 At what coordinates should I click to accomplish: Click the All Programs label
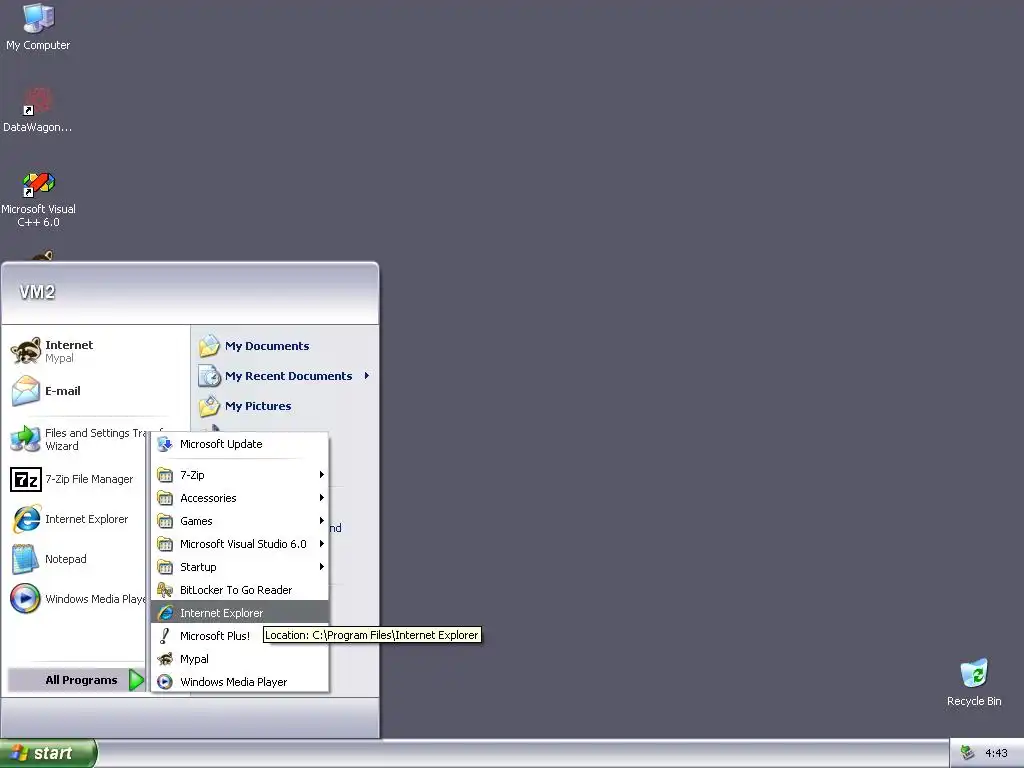pos(81,680)
